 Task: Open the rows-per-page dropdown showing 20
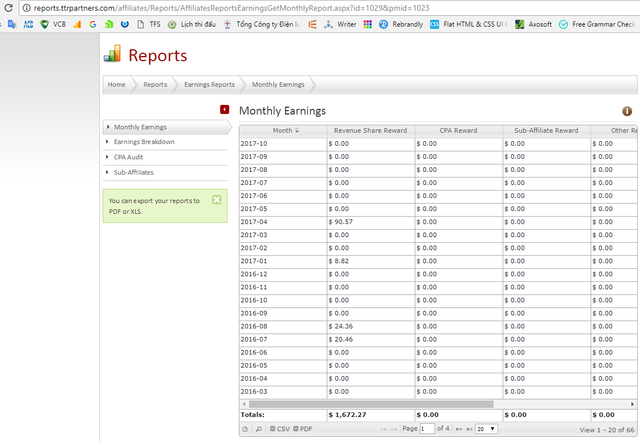(486, 428)
